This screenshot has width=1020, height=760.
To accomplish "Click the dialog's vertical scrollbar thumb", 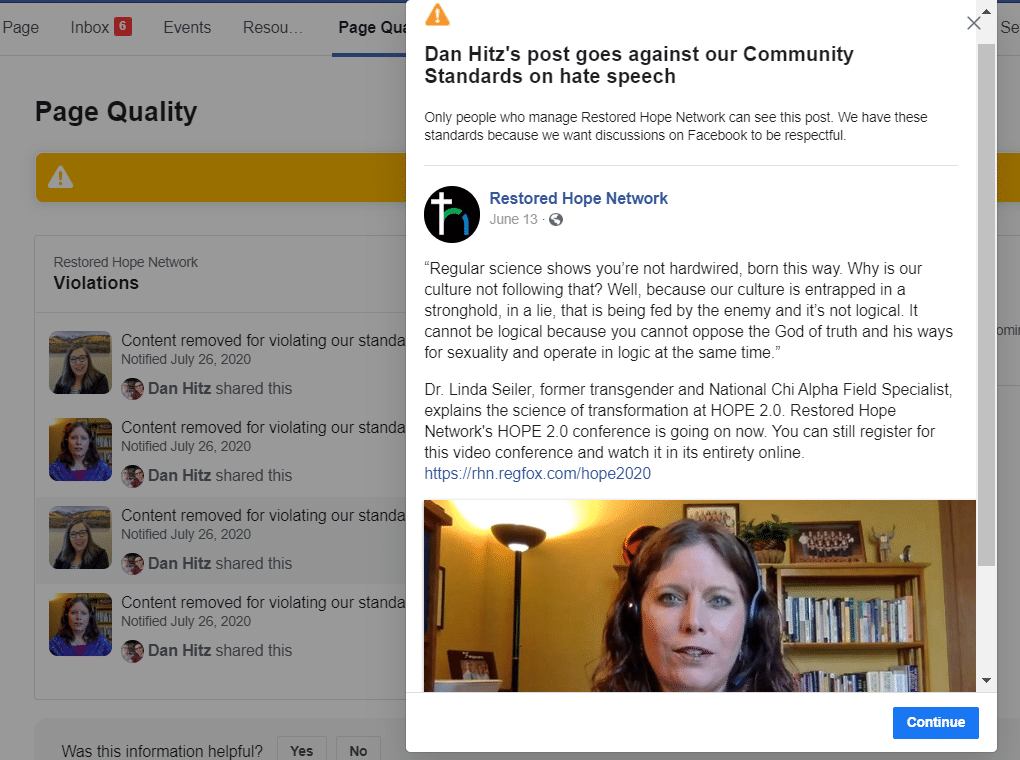I will click(986, 305).
